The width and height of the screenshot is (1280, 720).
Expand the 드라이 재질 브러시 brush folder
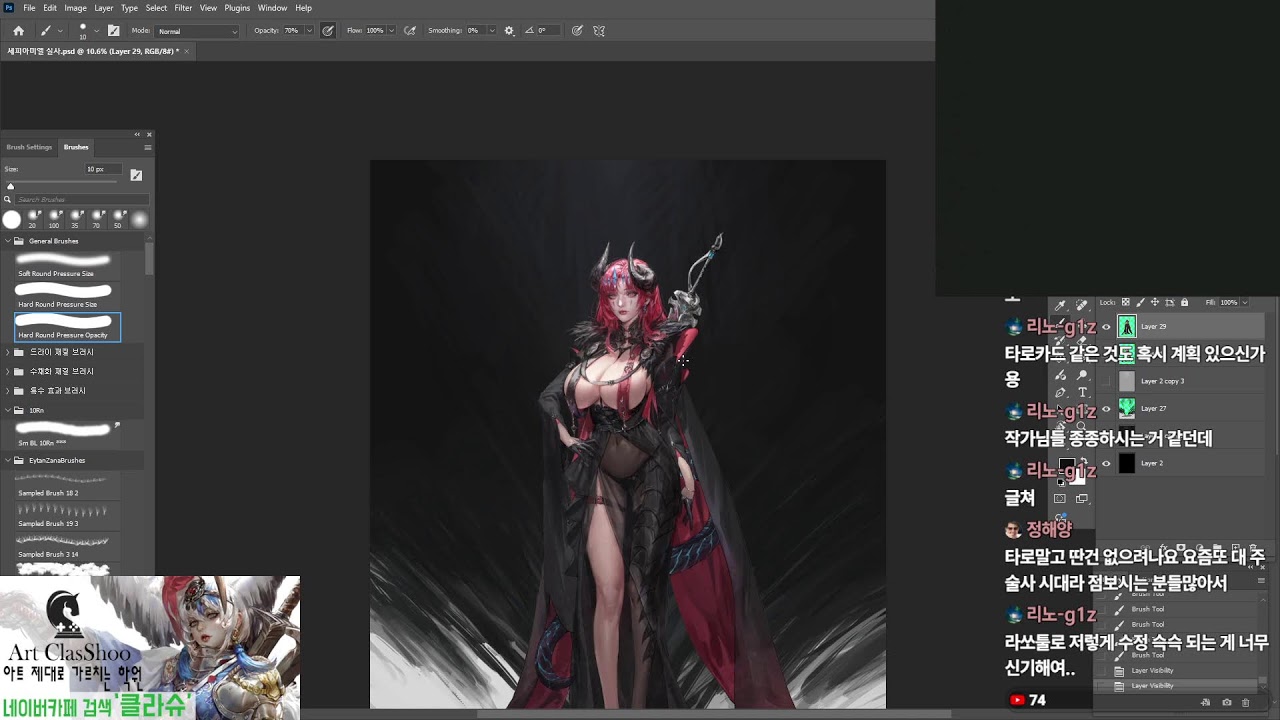8,352
